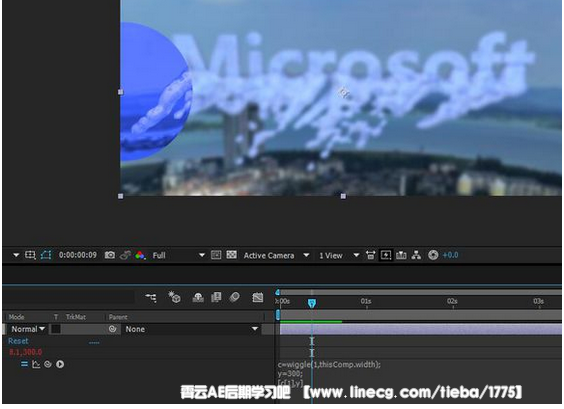The width and height of the screenshot is (564, 409).
Task: Adjust the +0.0 exposure value
Action: 450,255
